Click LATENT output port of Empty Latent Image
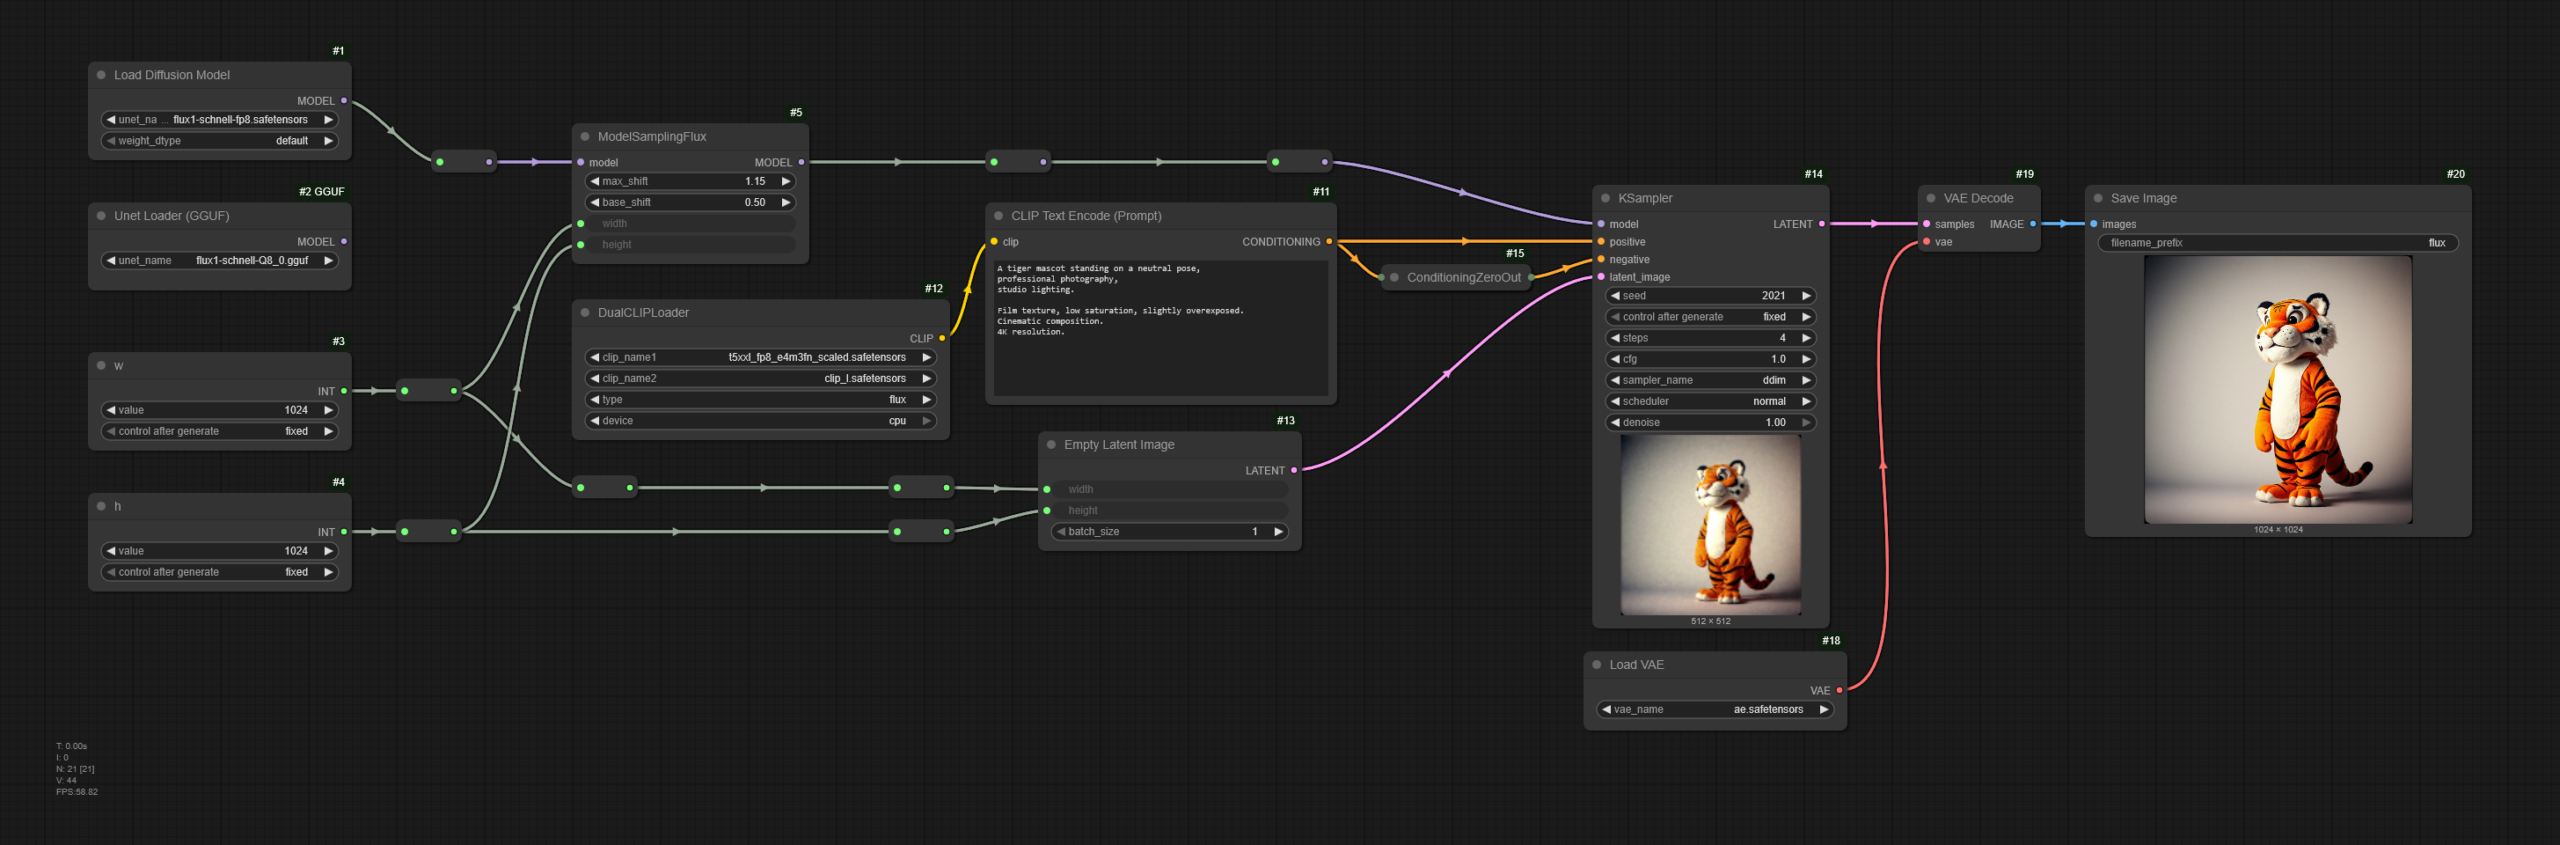2560x845 pixels. (x=1294, y=470)
